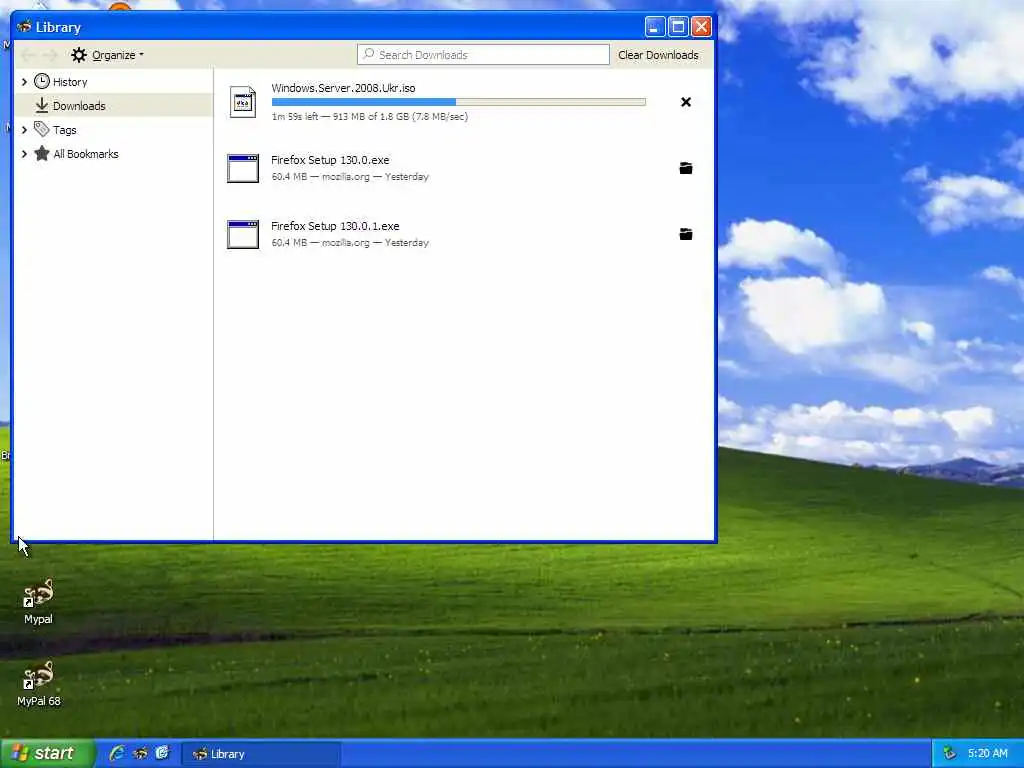The height and width of the screenshot is (768, 1024).
Task: Maximize the Library window
Action: coord(678,27)
